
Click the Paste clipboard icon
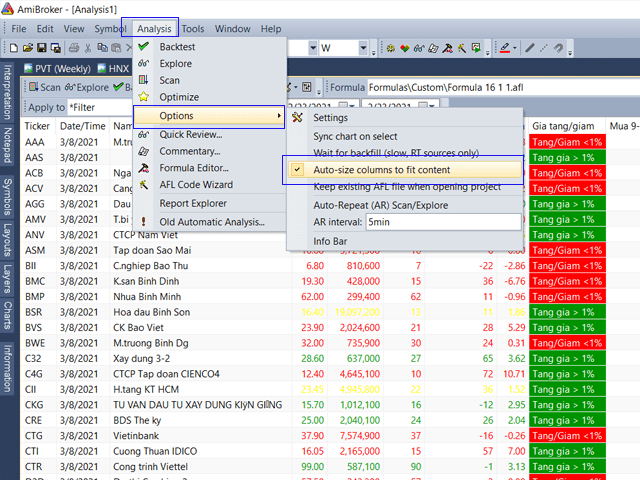[116, 48]
